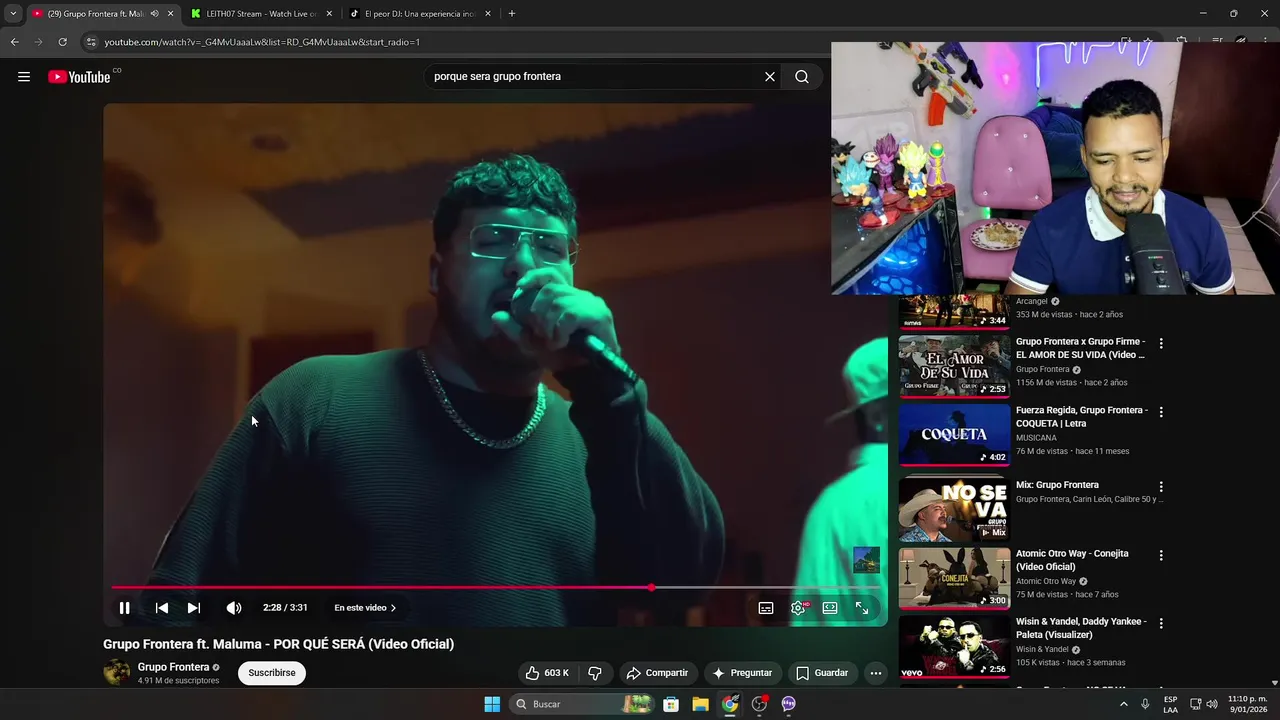Clear the search box with X
This screenshot has height=720, width=1280.
[x=770, y=77]
